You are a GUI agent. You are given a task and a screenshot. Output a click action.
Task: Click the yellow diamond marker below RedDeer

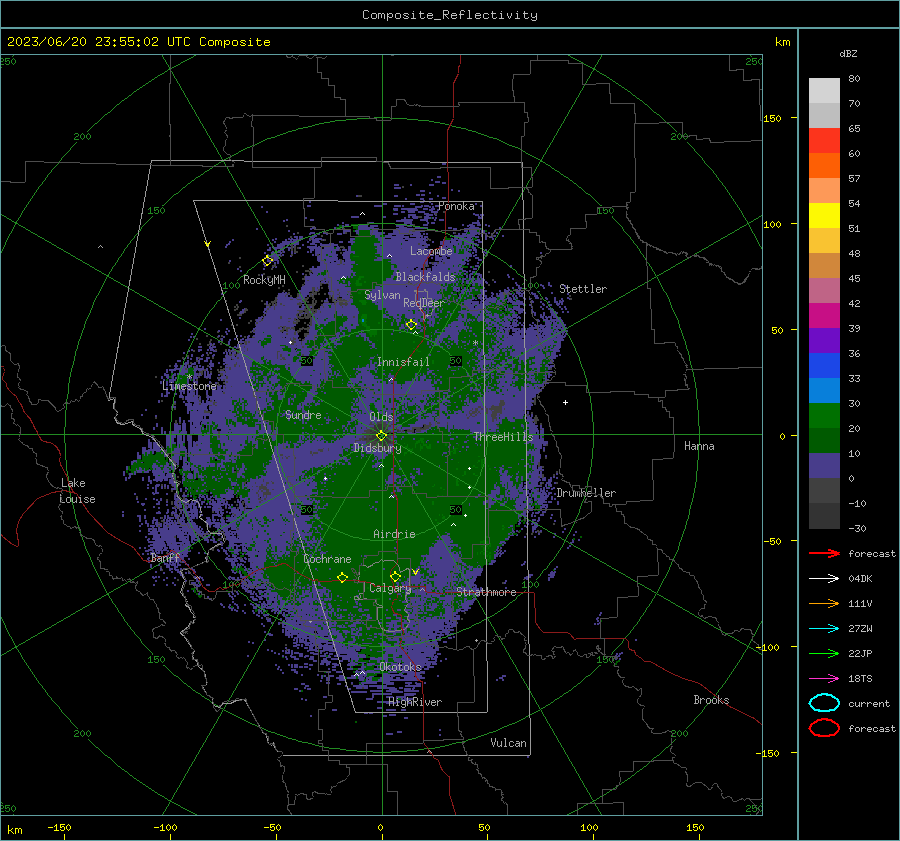pos(411,324)
